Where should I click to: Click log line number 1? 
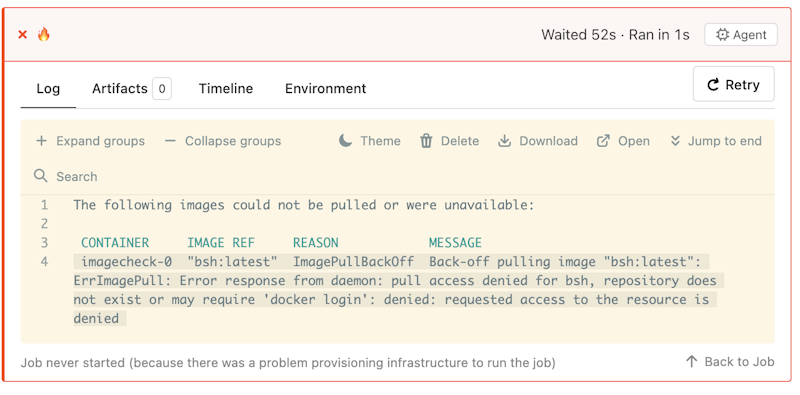[44, 205]
